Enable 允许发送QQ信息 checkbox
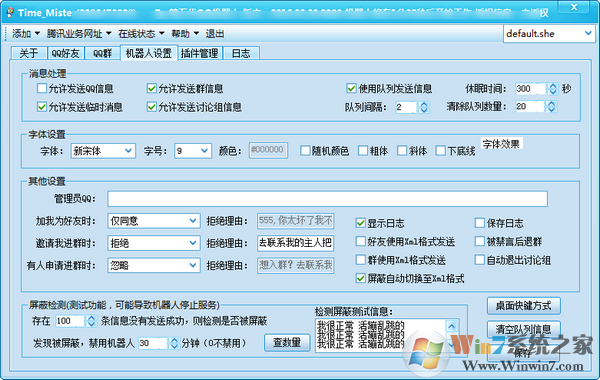 42,88
